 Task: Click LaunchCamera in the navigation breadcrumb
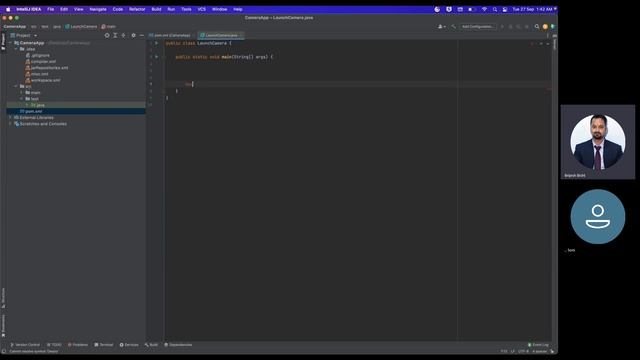(81, 27)
